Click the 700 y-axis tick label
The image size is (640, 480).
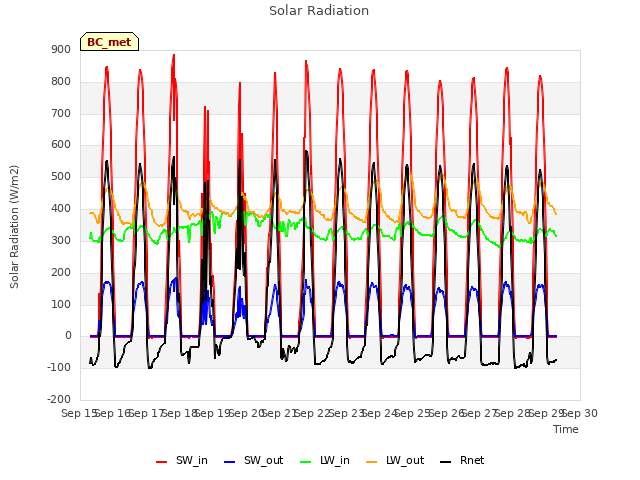point(61,113)
